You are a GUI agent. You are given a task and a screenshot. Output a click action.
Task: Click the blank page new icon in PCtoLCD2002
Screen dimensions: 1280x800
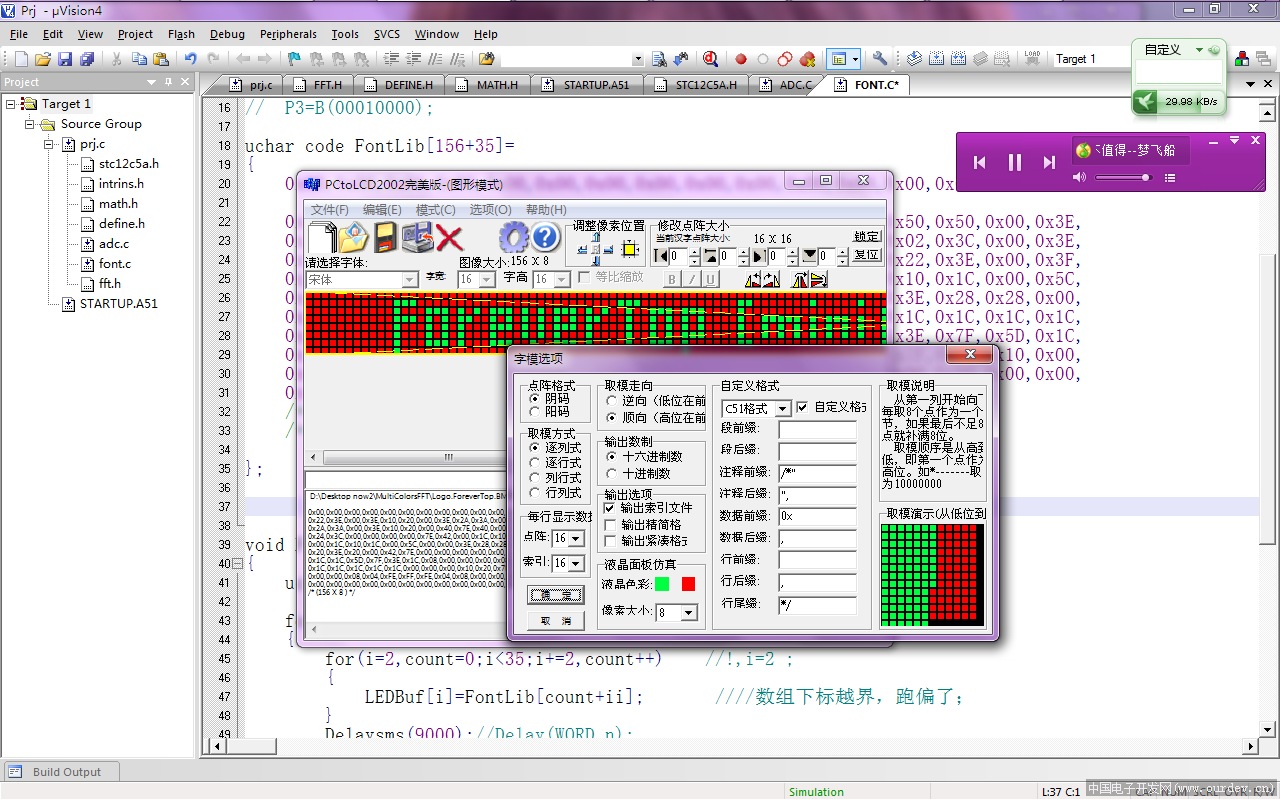[x=322, y=237]
